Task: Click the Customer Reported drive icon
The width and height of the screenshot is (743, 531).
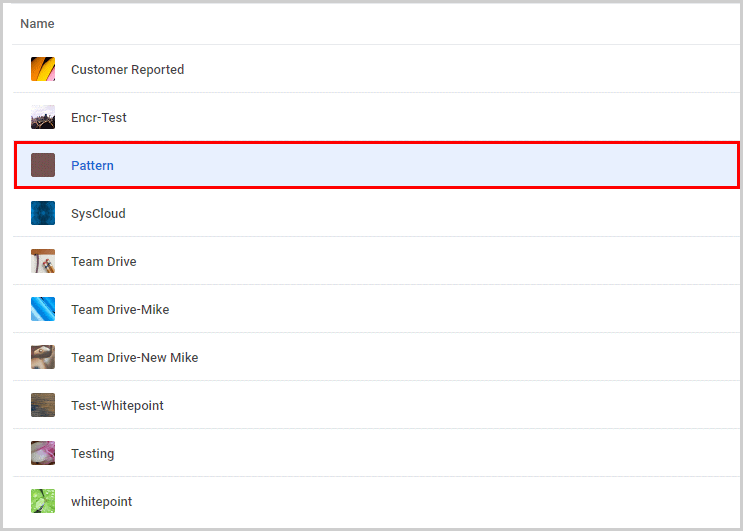Action: tap(43, 69)
